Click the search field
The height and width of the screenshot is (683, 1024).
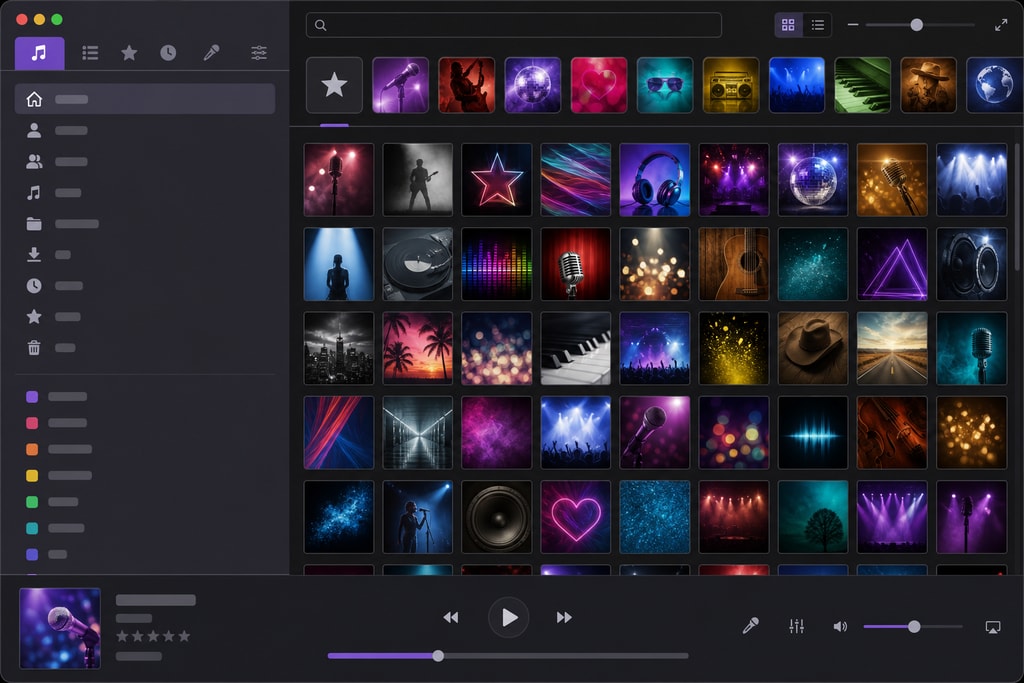[x=513, y=25]
